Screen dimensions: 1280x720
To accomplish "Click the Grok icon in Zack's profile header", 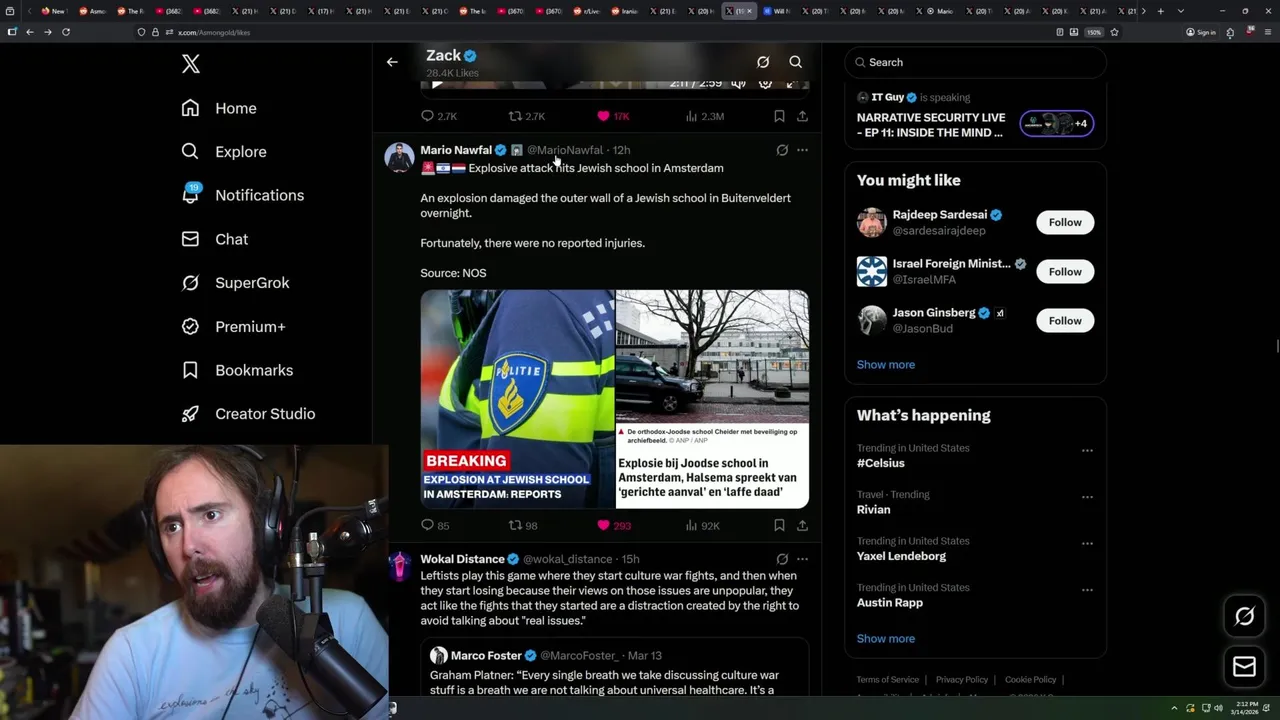I will pyautogui.click(x=763, y=62).
